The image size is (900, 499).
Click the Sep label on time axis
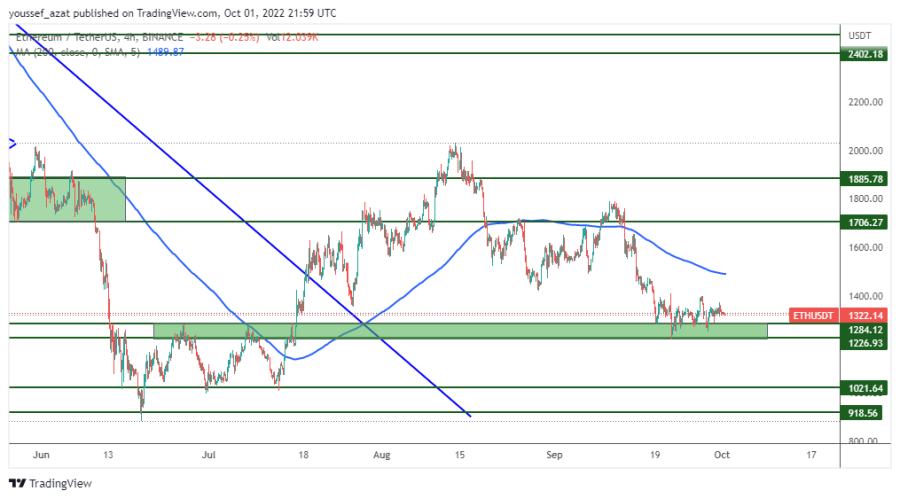(555, 454)
